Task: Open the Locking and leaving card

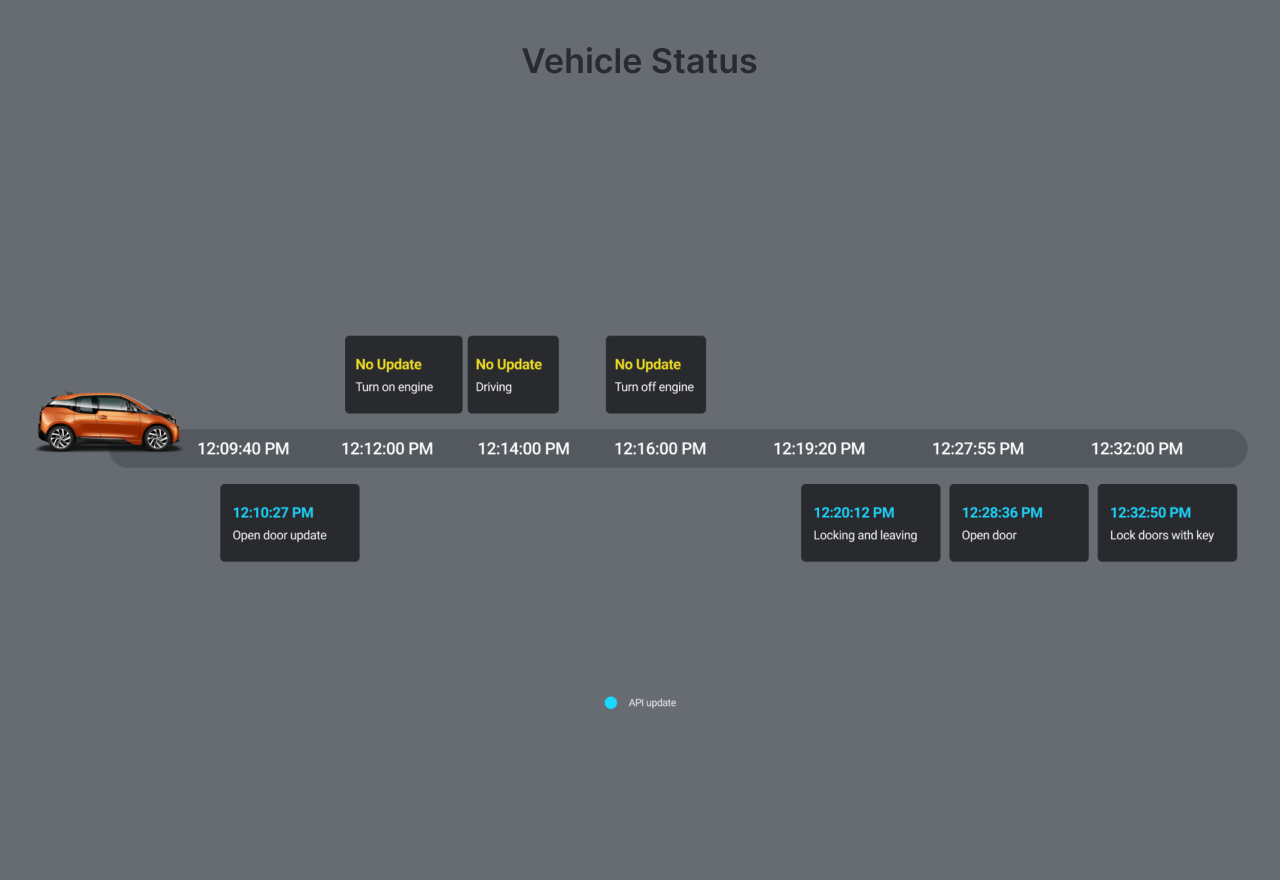Action: 871,523
